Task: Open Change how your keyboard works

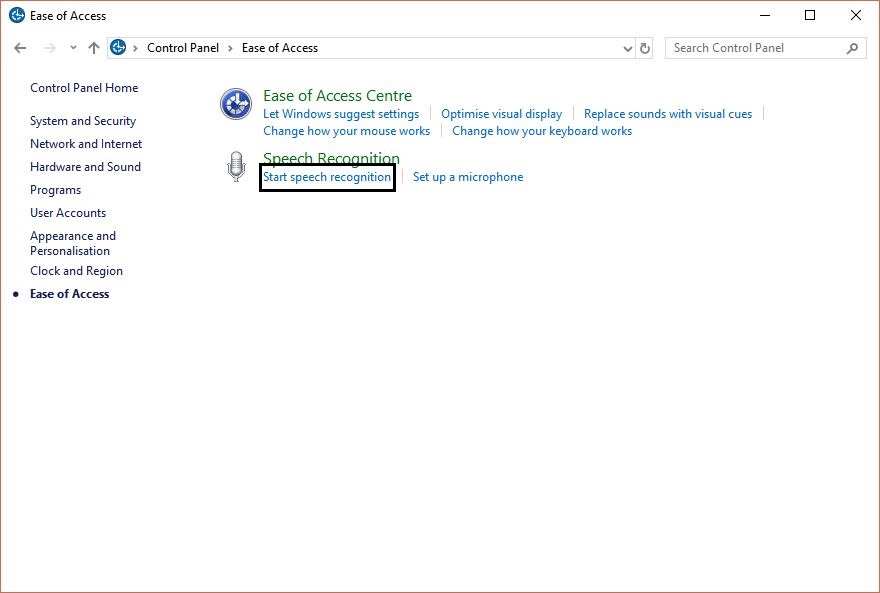Action: point(542,131)
